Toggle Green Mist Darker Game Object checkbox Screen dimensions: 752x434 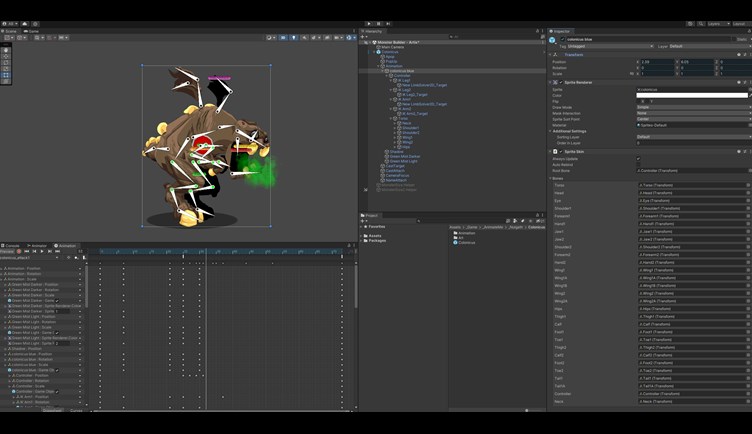tap(57, 301)
